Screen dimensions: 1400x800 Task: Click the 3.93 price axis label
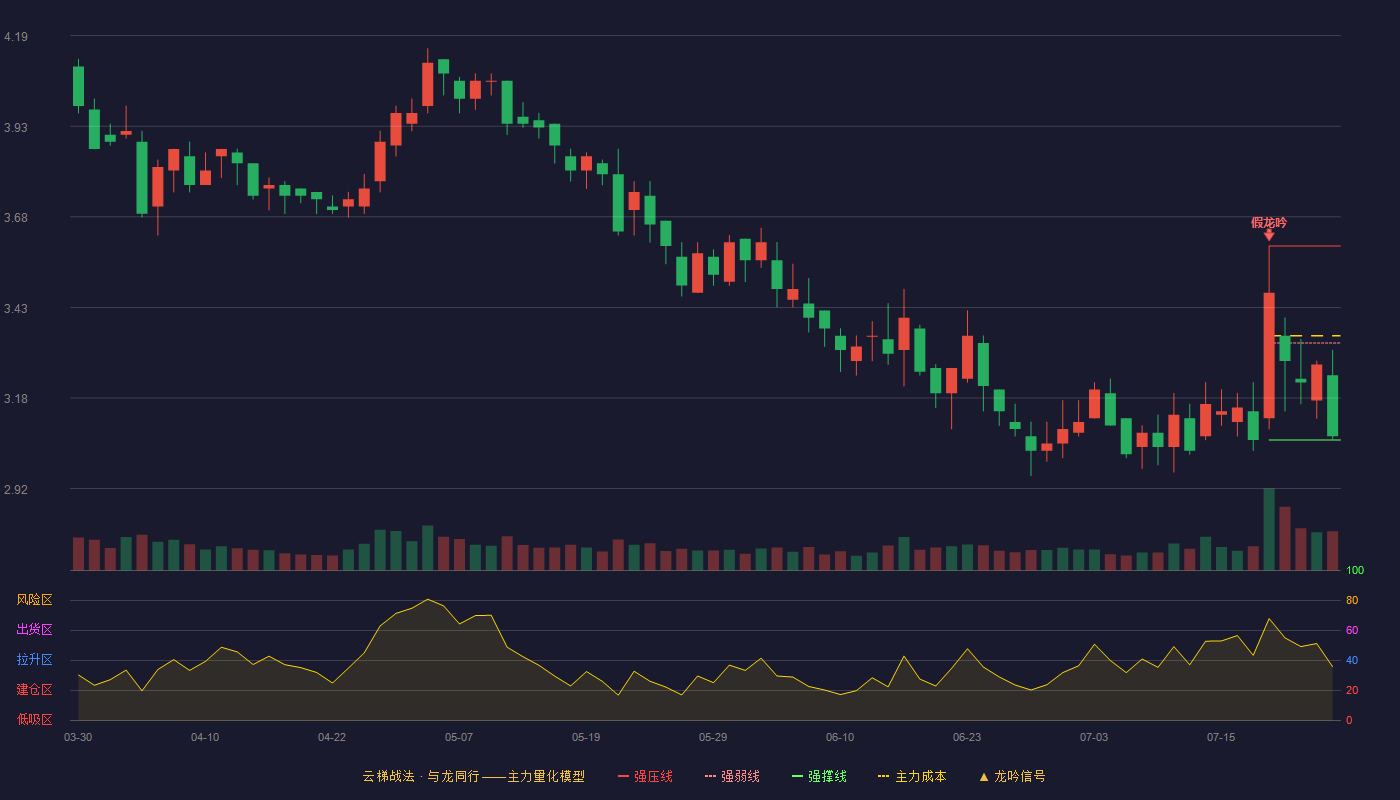click(x=16, y=128)
